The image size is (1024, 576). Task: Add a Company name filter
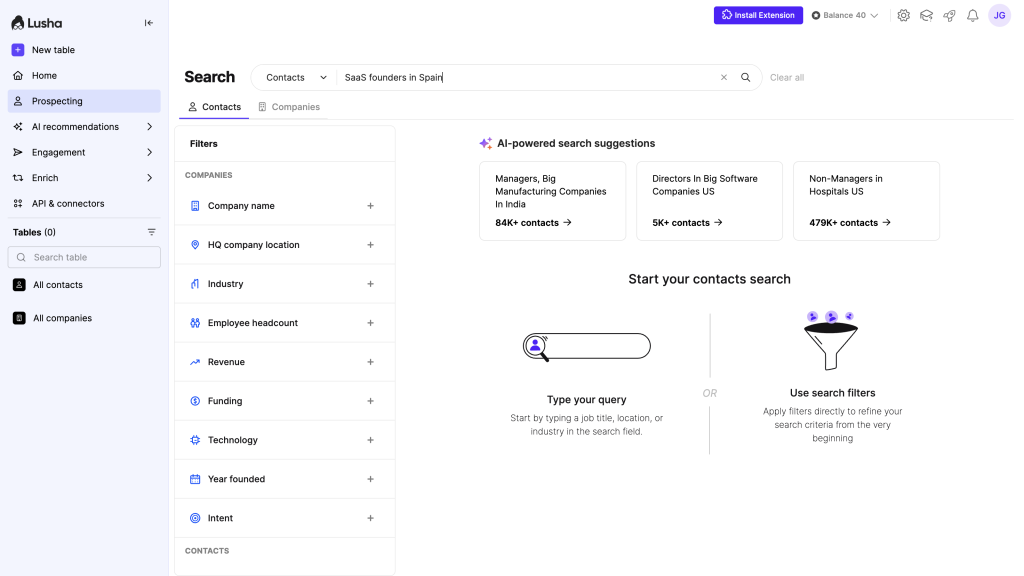click(x=370, y=206)
